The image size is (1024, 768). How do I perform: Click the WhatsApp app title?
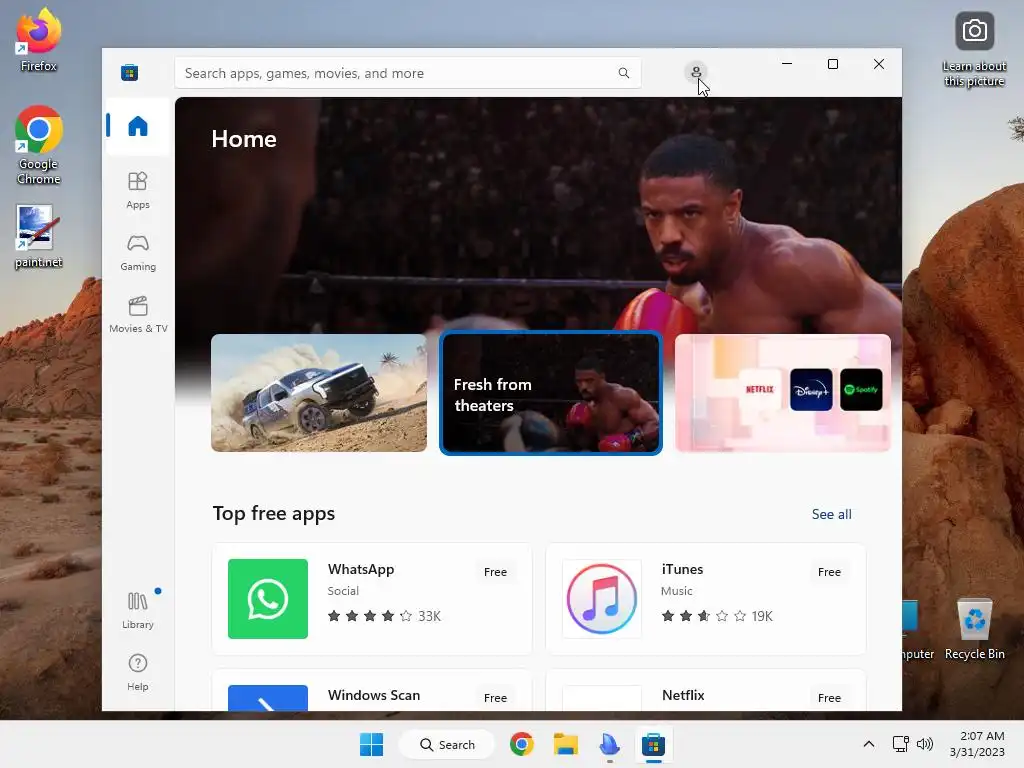click(361, 569)
